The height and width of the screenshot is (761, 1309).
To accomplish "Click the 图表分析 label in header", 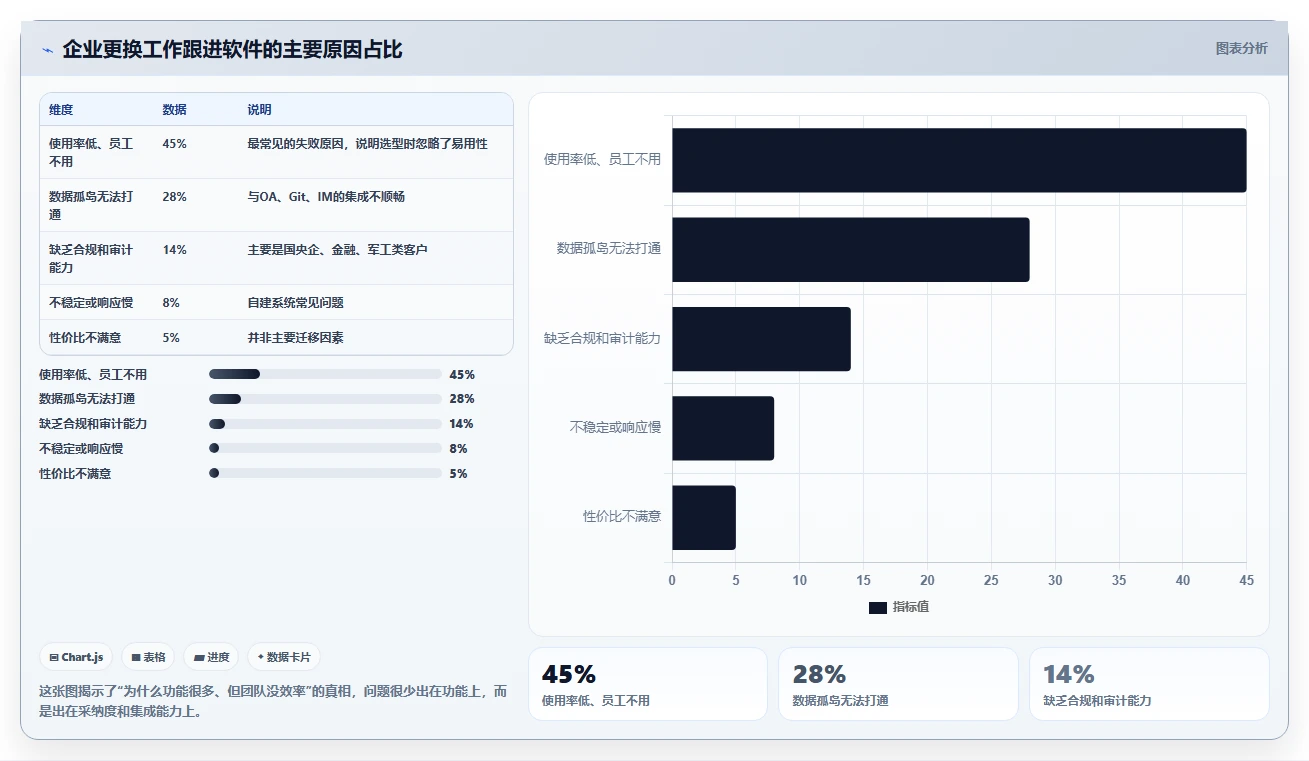I will pyautogui.click(x=1241, y=48).
